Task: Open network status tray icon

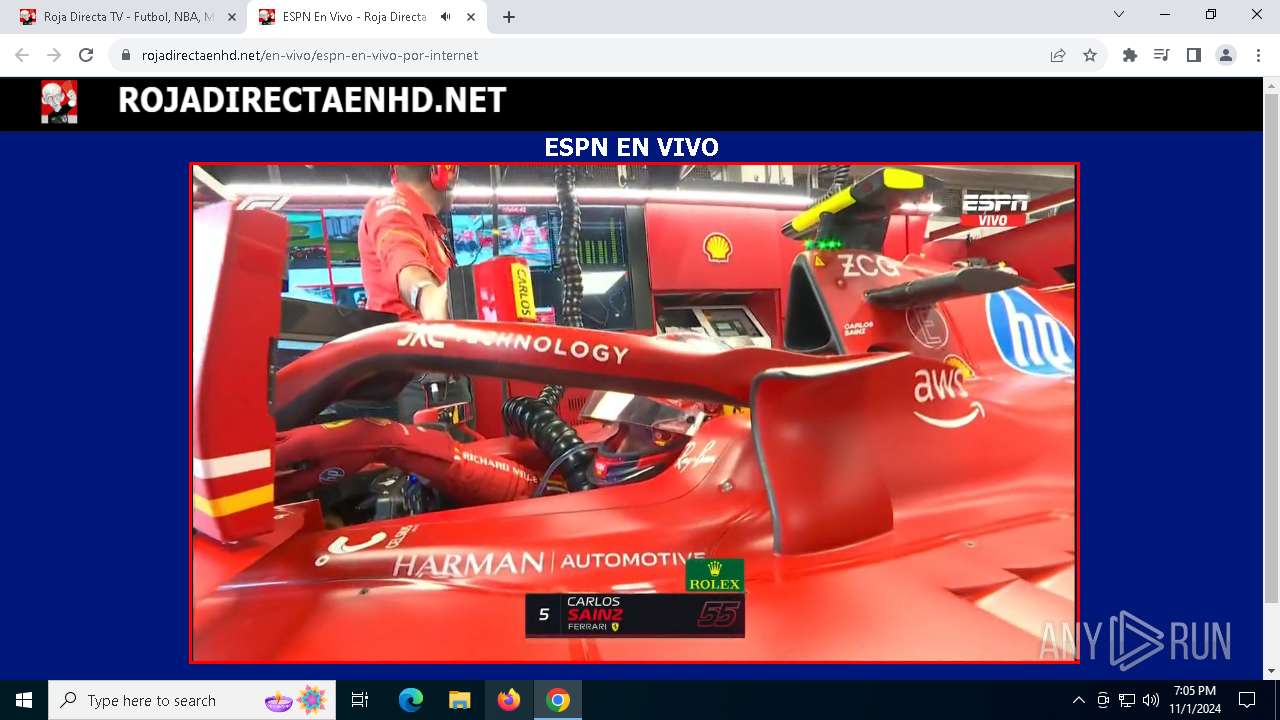Action: (1127, 700)
